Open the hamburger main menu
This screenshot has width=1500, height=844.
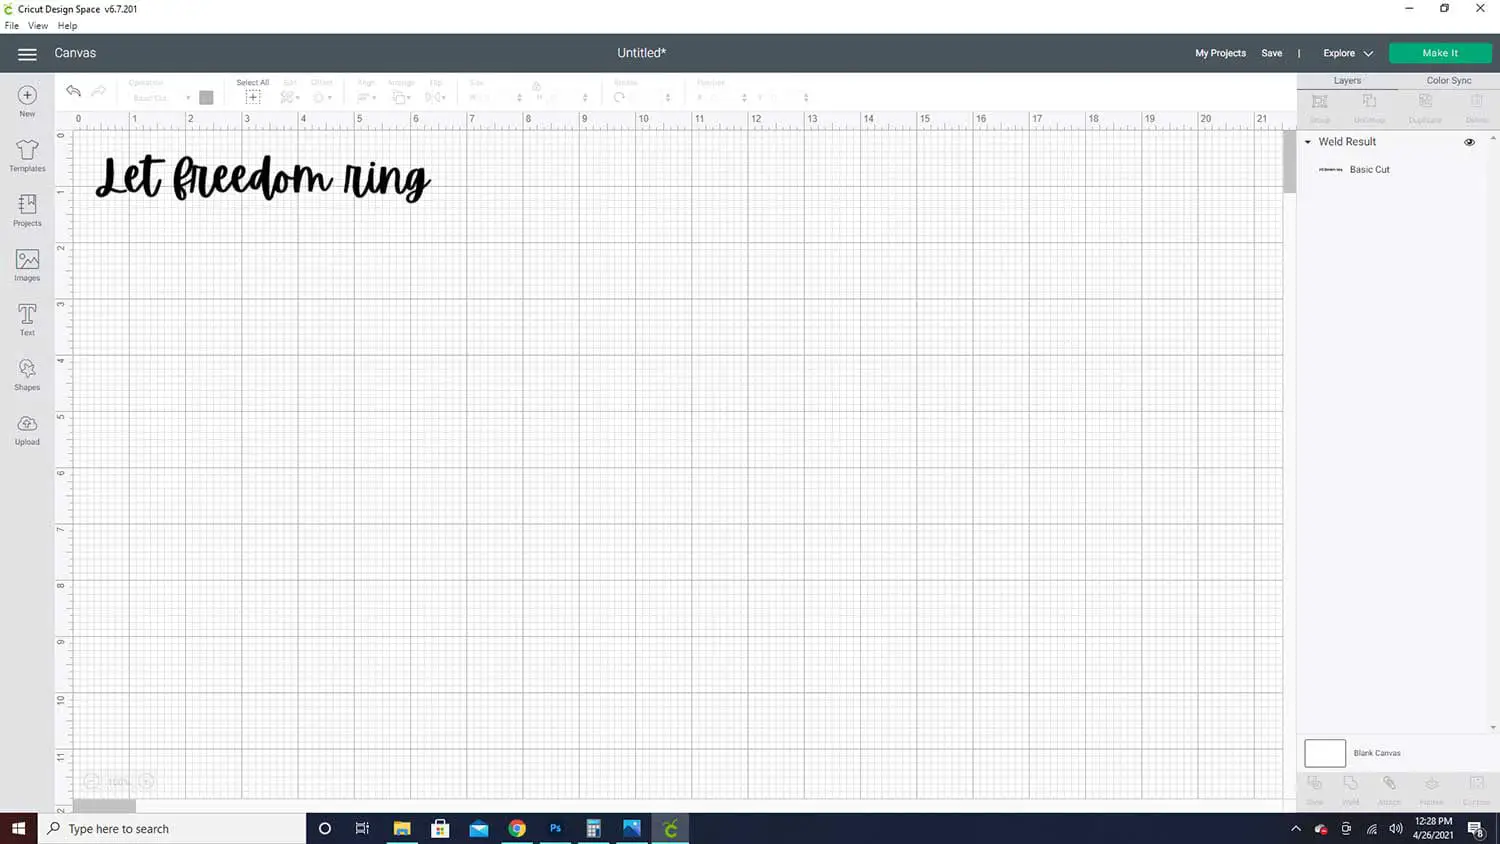pos(27,54)
